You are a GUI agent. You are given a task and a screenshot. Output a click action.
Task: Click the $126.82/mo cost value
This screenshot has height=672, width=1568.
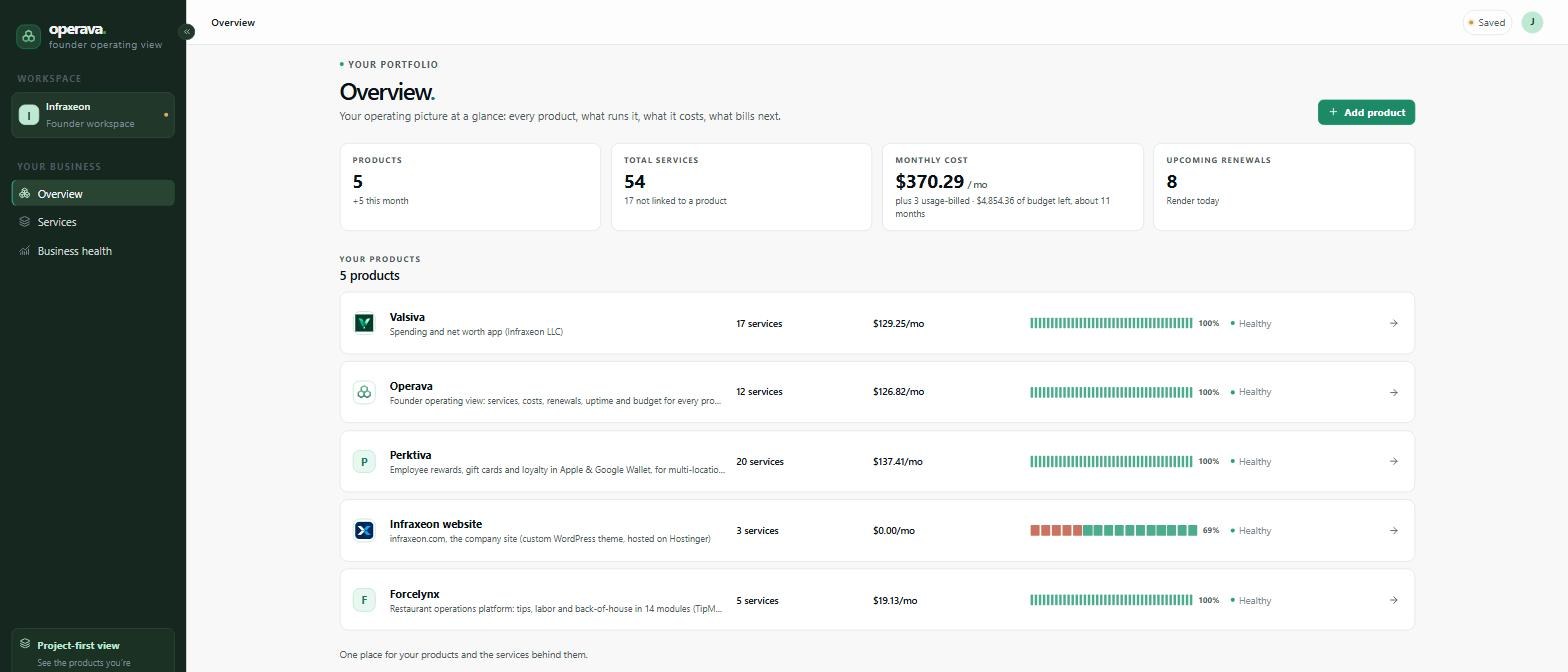(898, 392)
